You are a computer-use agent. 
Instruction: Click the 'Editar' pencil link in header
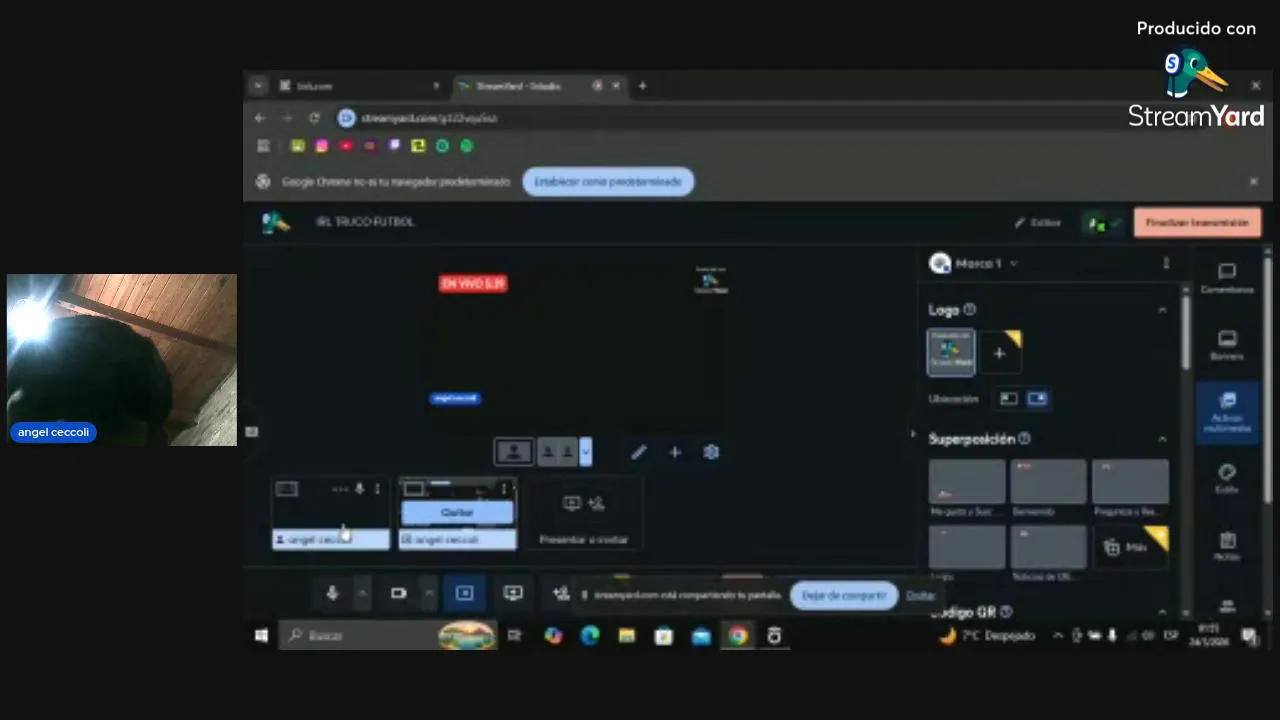1037,223
